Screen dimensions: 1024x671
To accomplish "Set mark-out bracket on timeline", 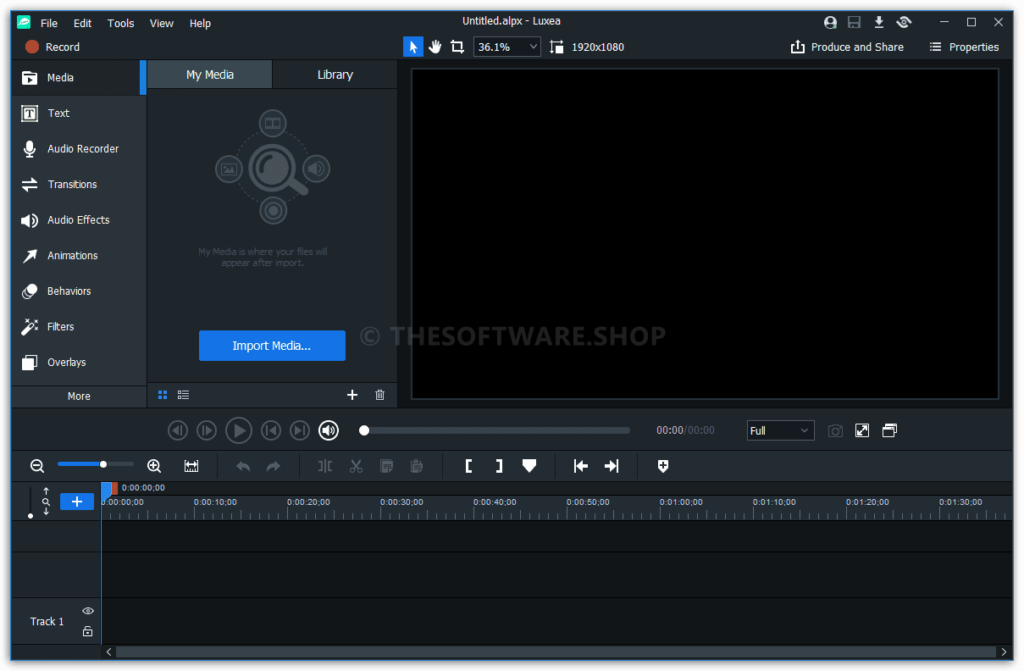I will click(x=499, y=466).
